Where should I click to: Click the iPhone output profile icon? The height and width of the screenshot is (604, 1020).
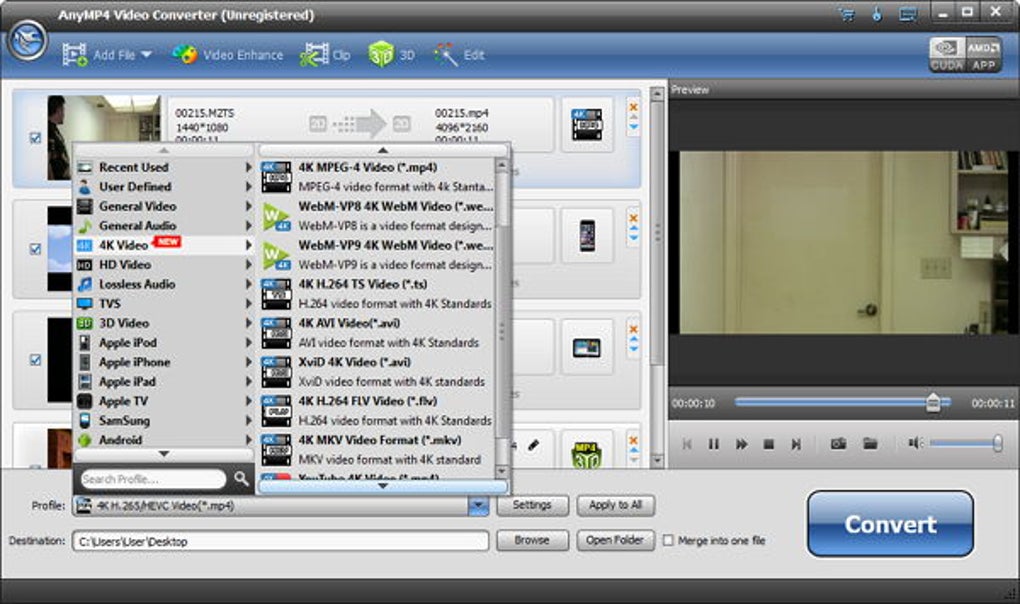[x=587, y=235]
